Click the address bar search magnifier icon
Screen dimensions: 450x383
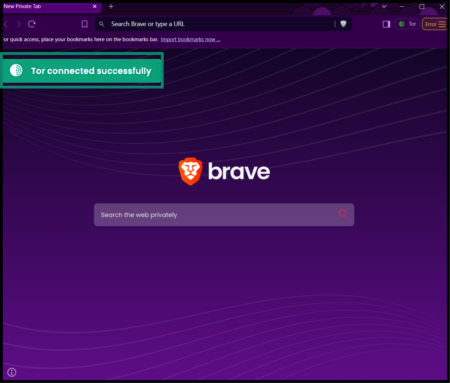tap(102, 24)
